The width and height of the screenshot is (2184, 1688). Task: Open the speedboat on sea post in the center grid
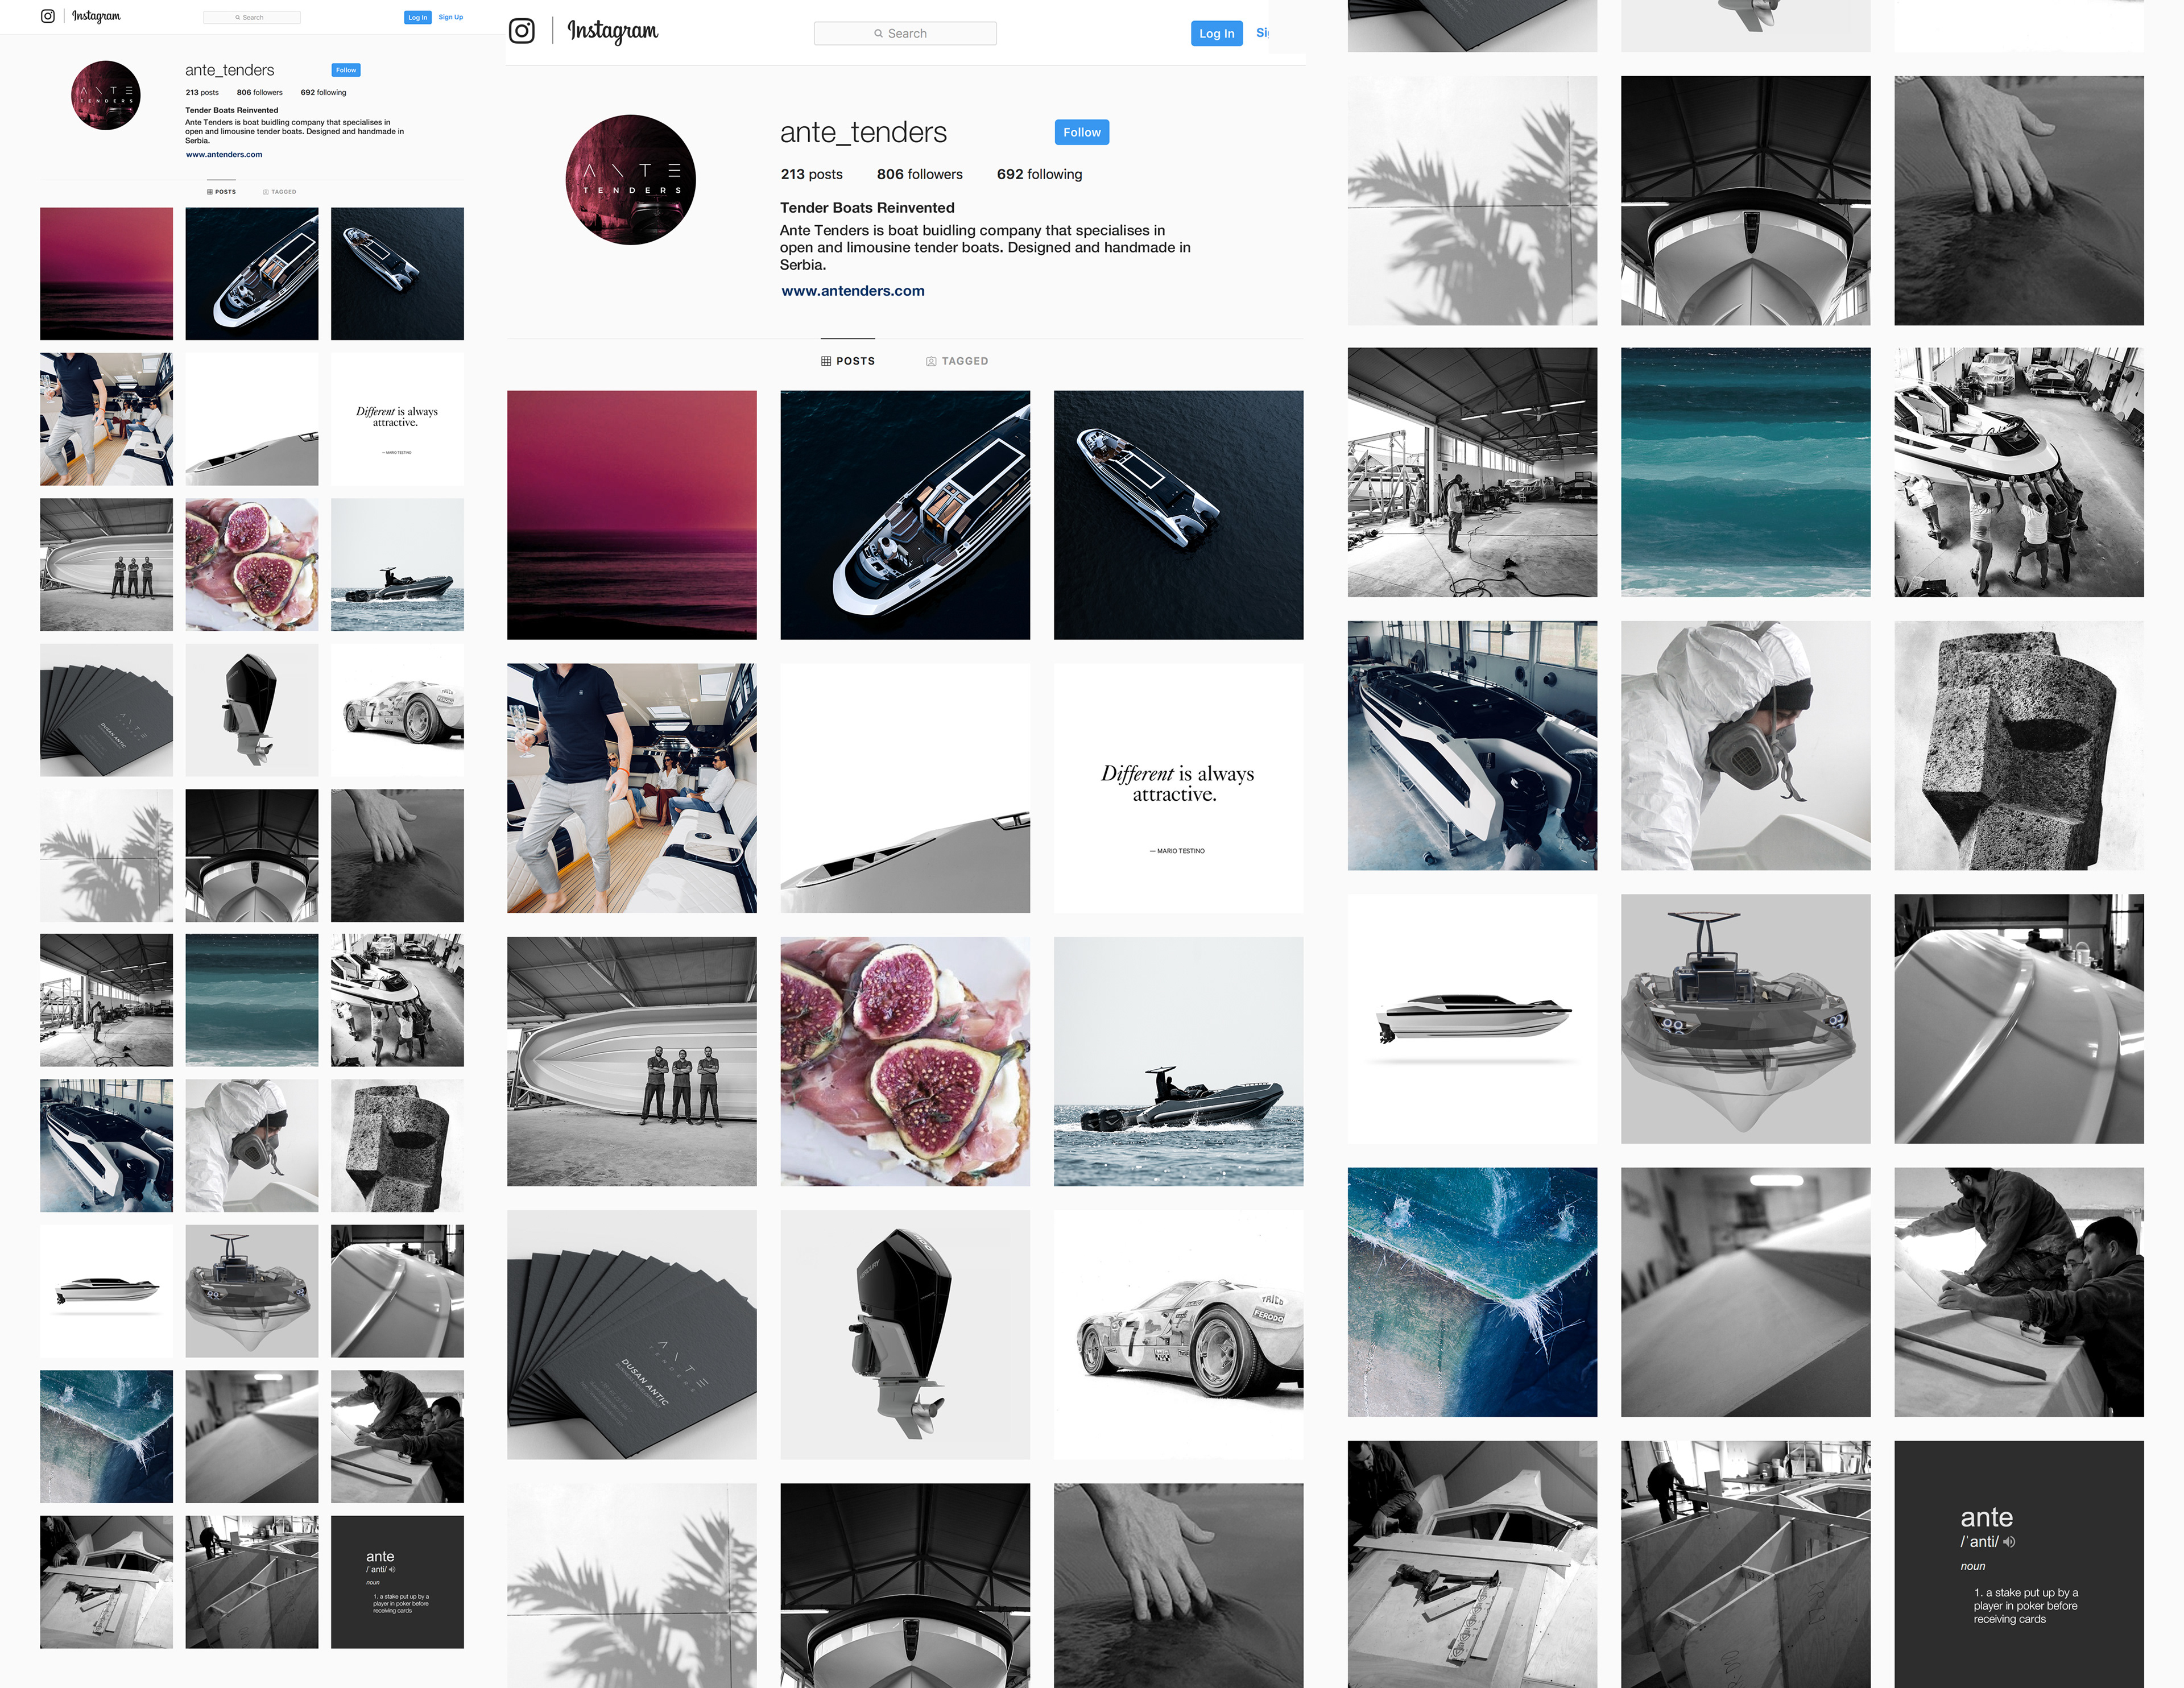pyautogui.click(x=1179, y=1061)
